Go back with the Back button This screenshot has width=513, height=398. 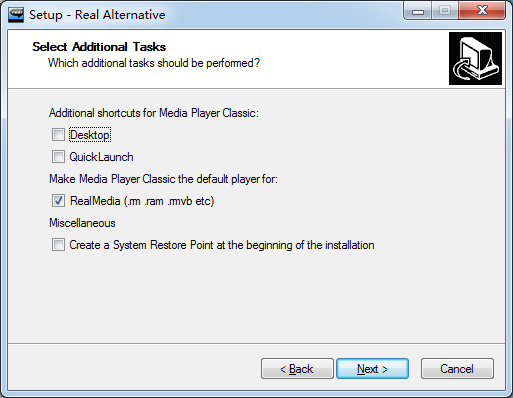pos(297,369)
